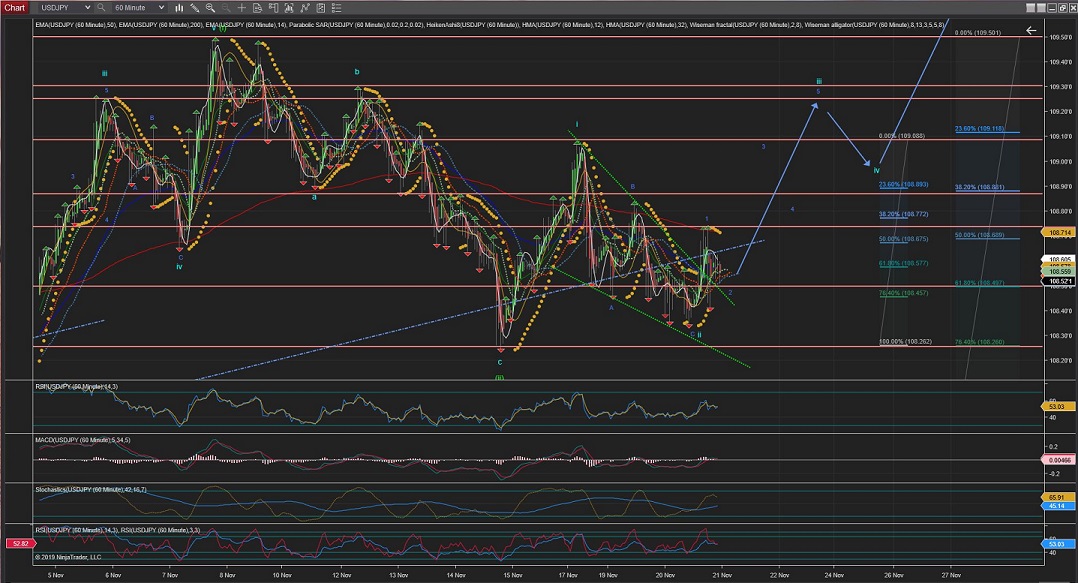
Task: Open the data box document icon
Action: (257, 8)
